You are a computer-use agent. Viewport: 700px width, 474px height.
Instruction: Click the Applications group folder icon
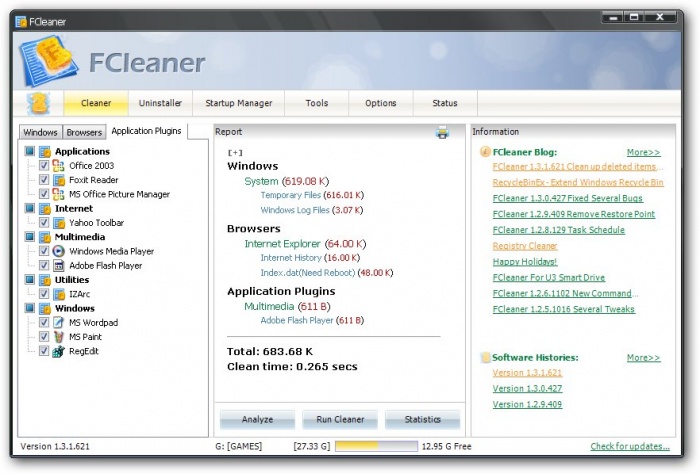point(45,152)
